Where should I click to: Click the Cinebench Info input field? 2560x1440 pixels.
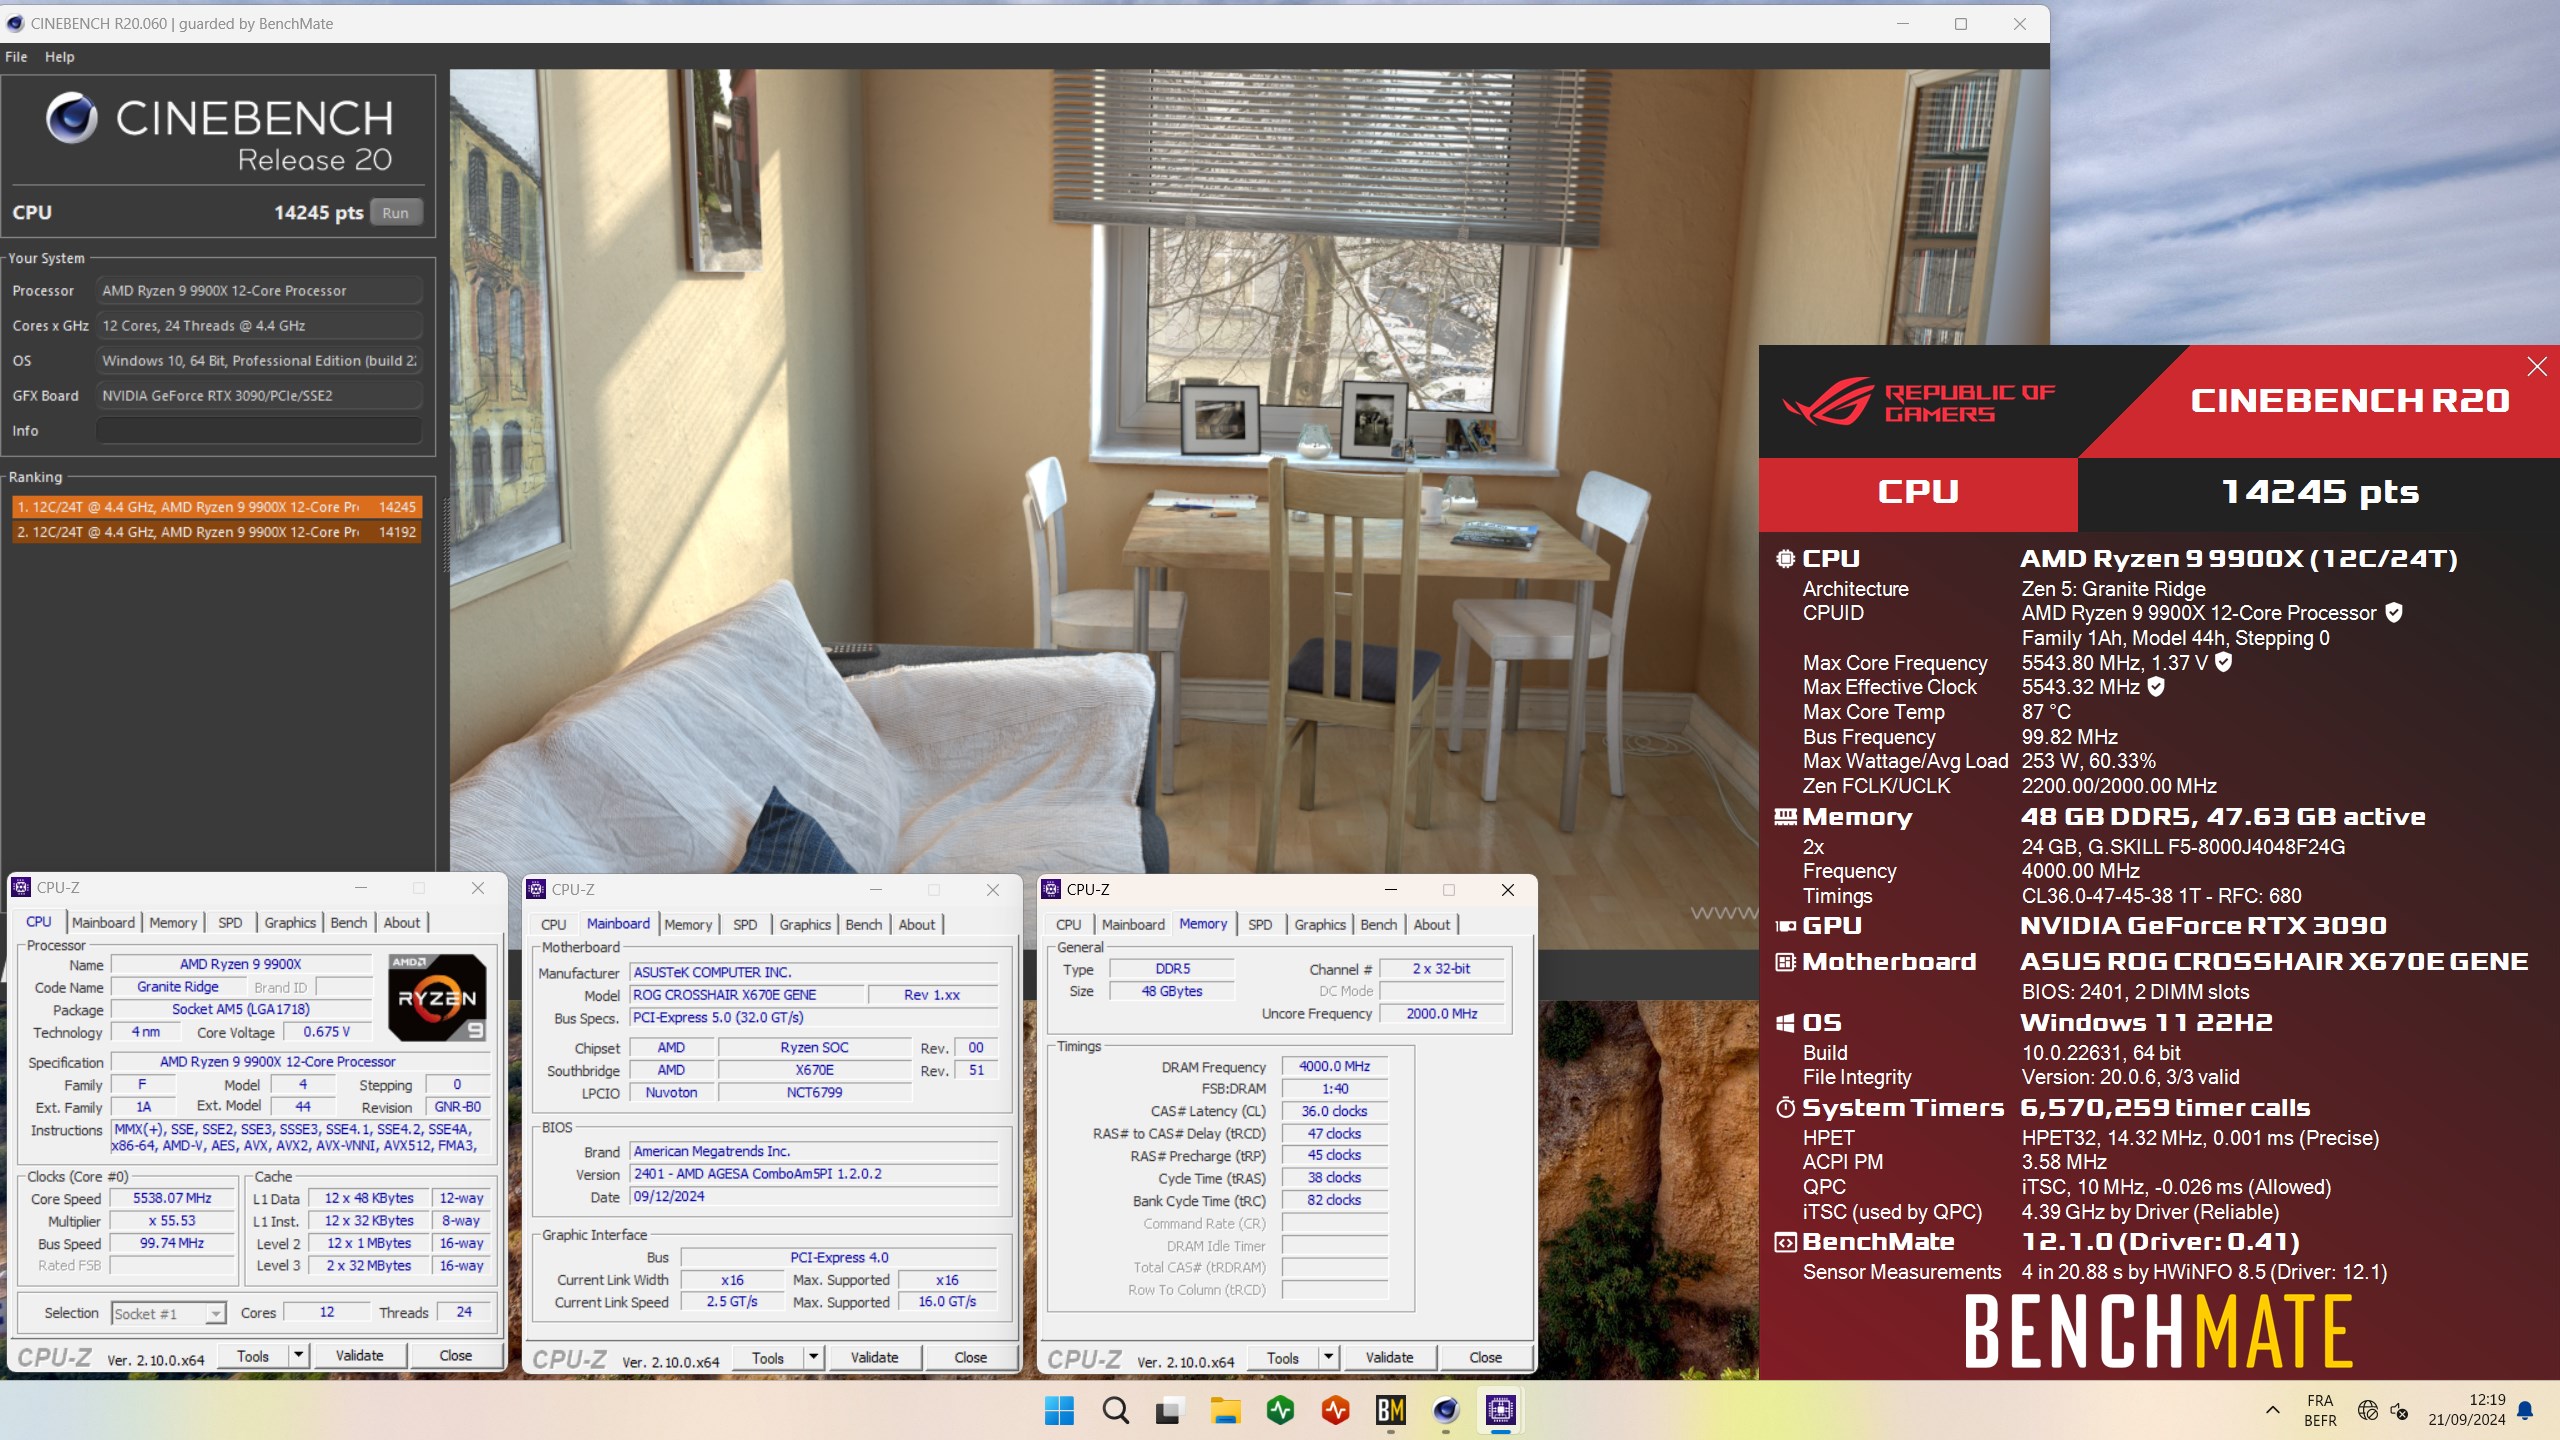click(259, 431)
